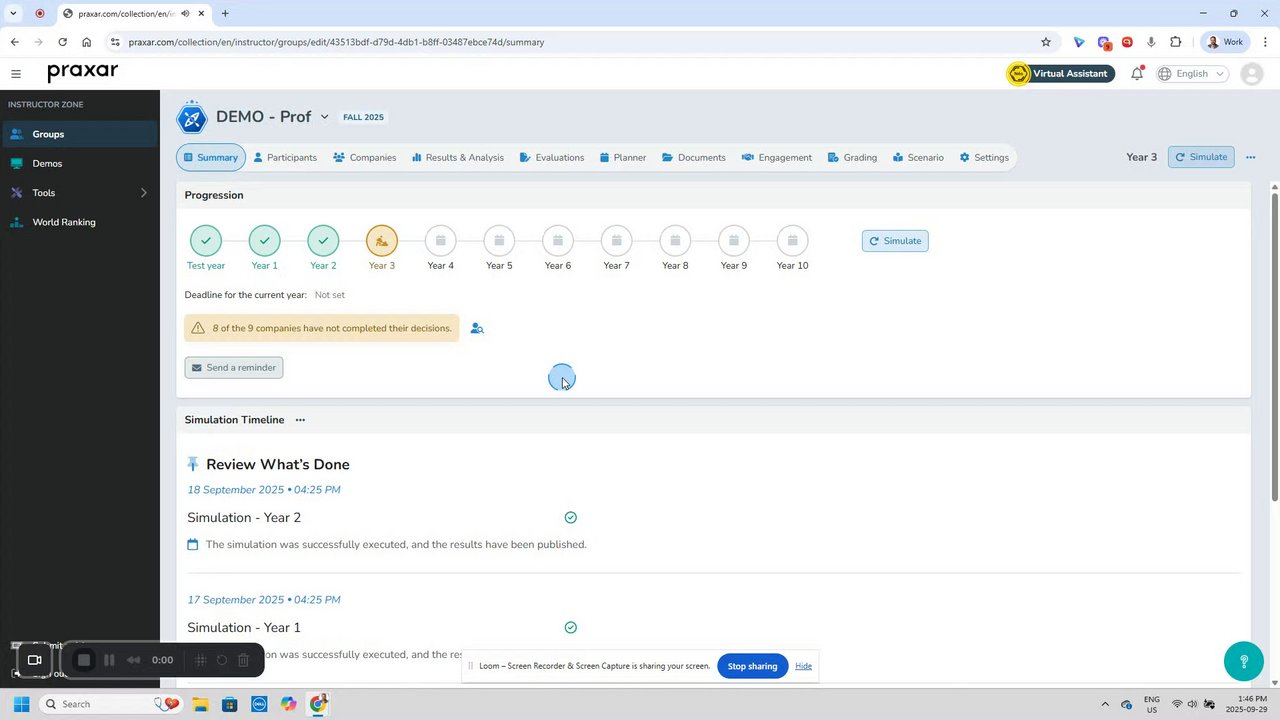The height and width of the screenshot is (720, 1280).
Task: Open the notifications bell
Action: point(1137,74)
